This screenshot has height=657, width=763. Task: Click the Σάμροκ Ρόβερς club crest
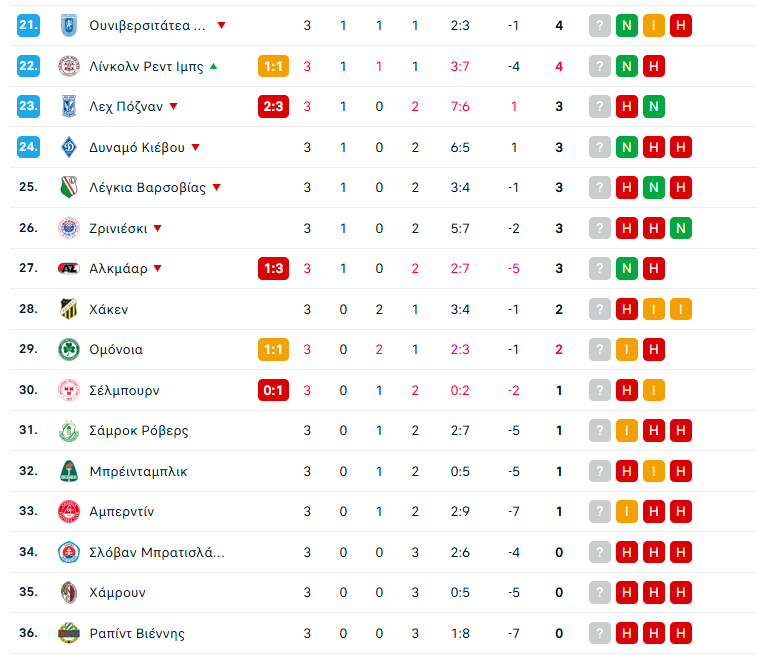tap(68, 430)
